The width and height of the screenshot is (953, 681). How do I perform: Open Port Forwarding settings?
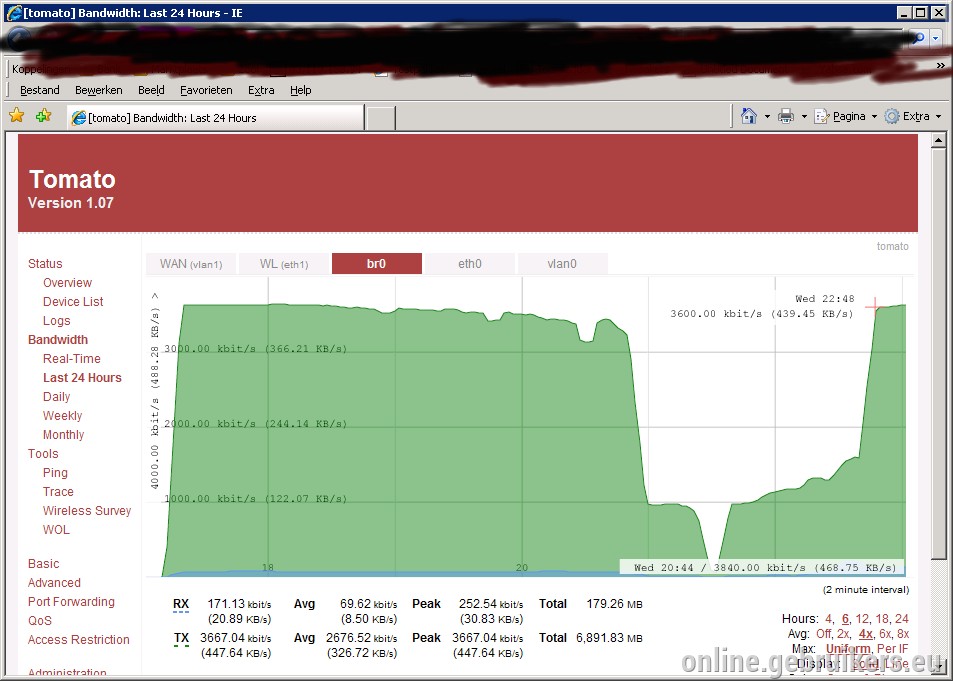click(x=71, y=601)
